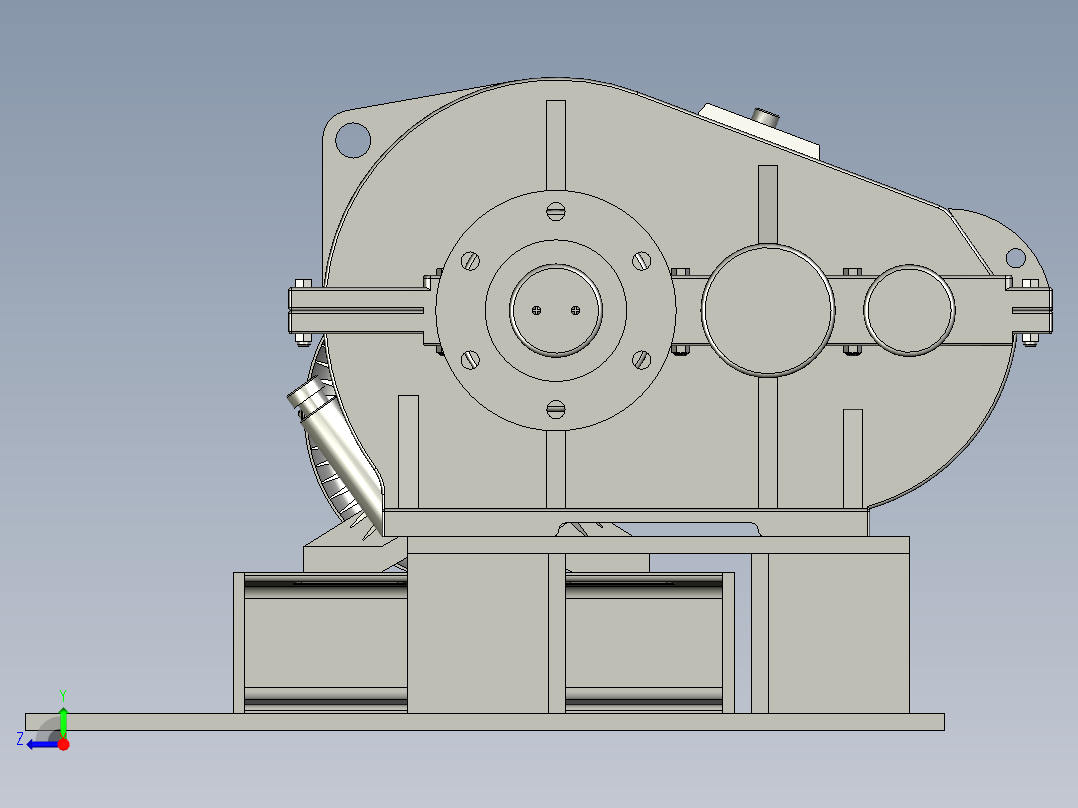This screenshot has width=1078, height=808.
Task: Click the lower hex bolt near left shaft
Action: tap(305, 336)
